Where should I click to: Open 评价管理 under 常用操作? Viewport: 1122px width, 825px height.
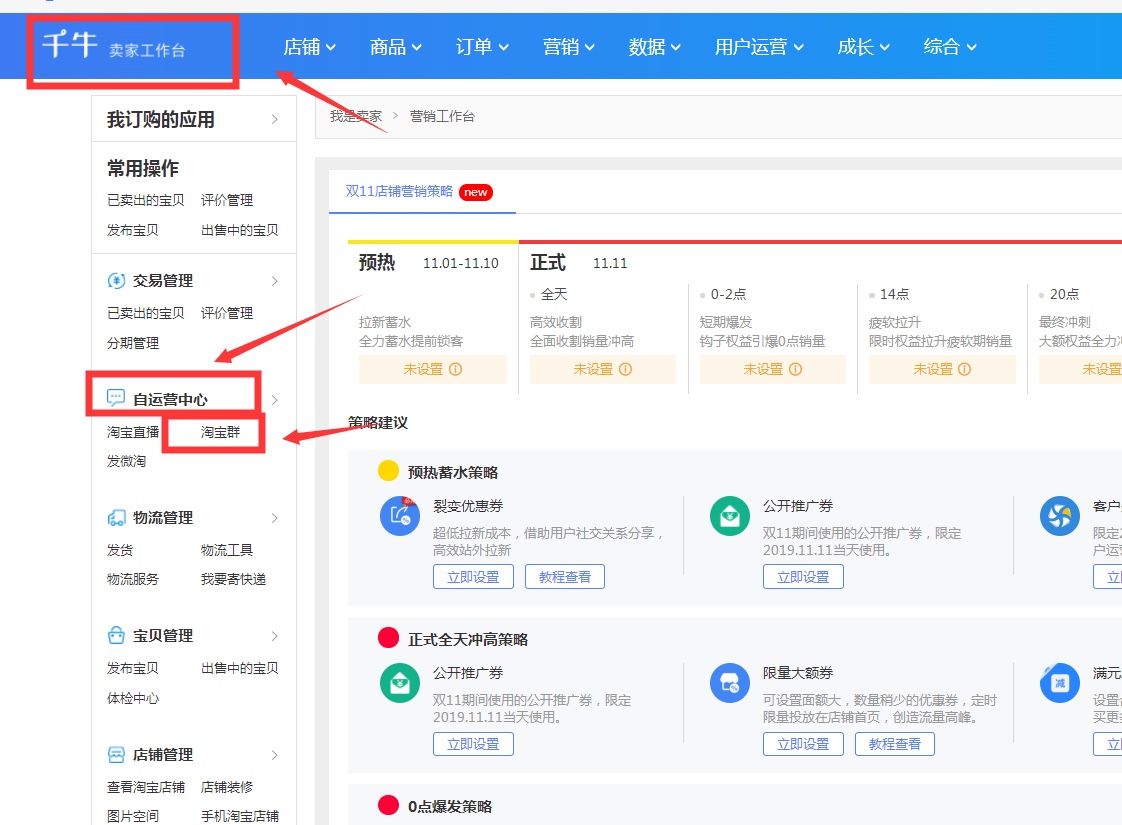tap(227, 200)
